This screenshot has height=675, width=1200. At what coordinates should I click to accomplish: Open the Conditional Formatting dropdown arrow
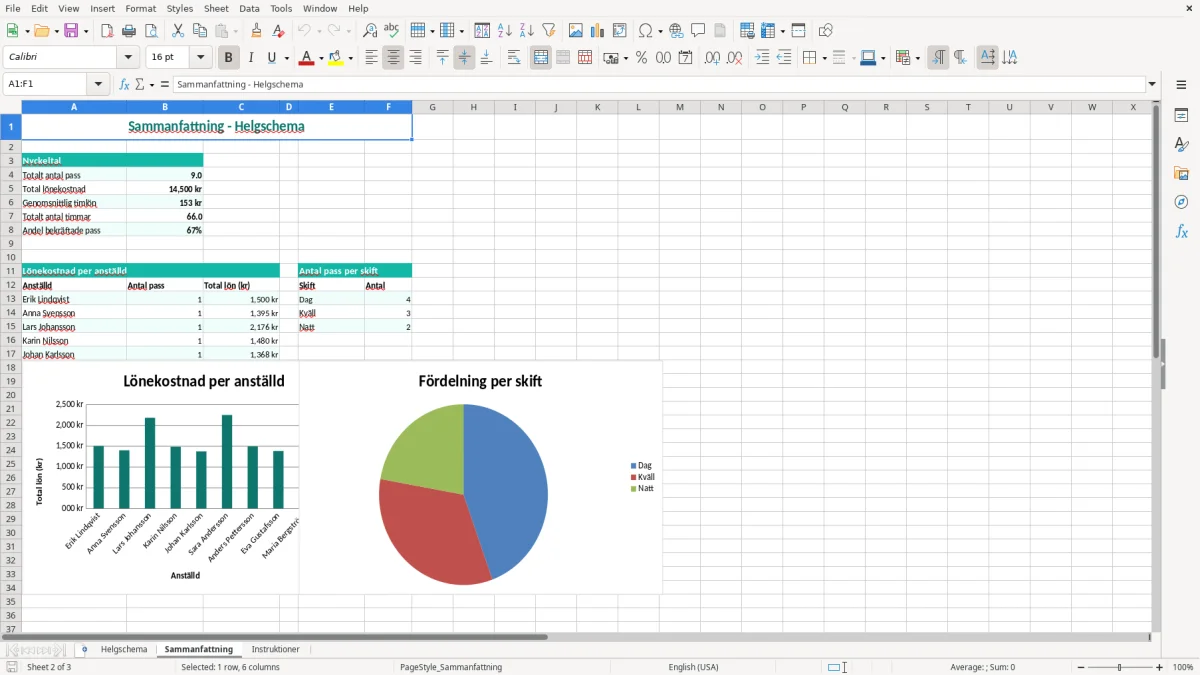pos(917,58)
